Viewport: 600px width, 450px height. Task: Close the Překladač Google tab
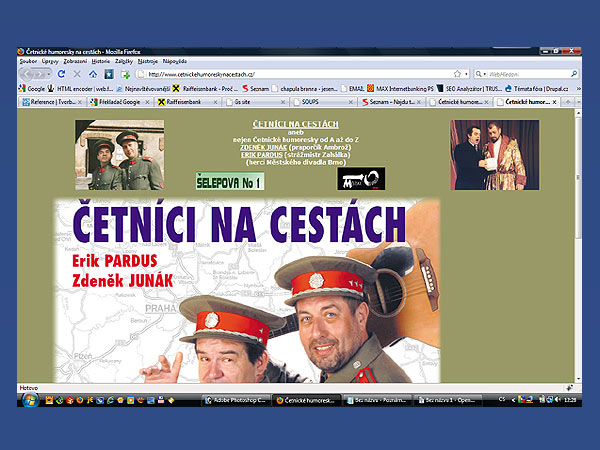tap(147, 102)
